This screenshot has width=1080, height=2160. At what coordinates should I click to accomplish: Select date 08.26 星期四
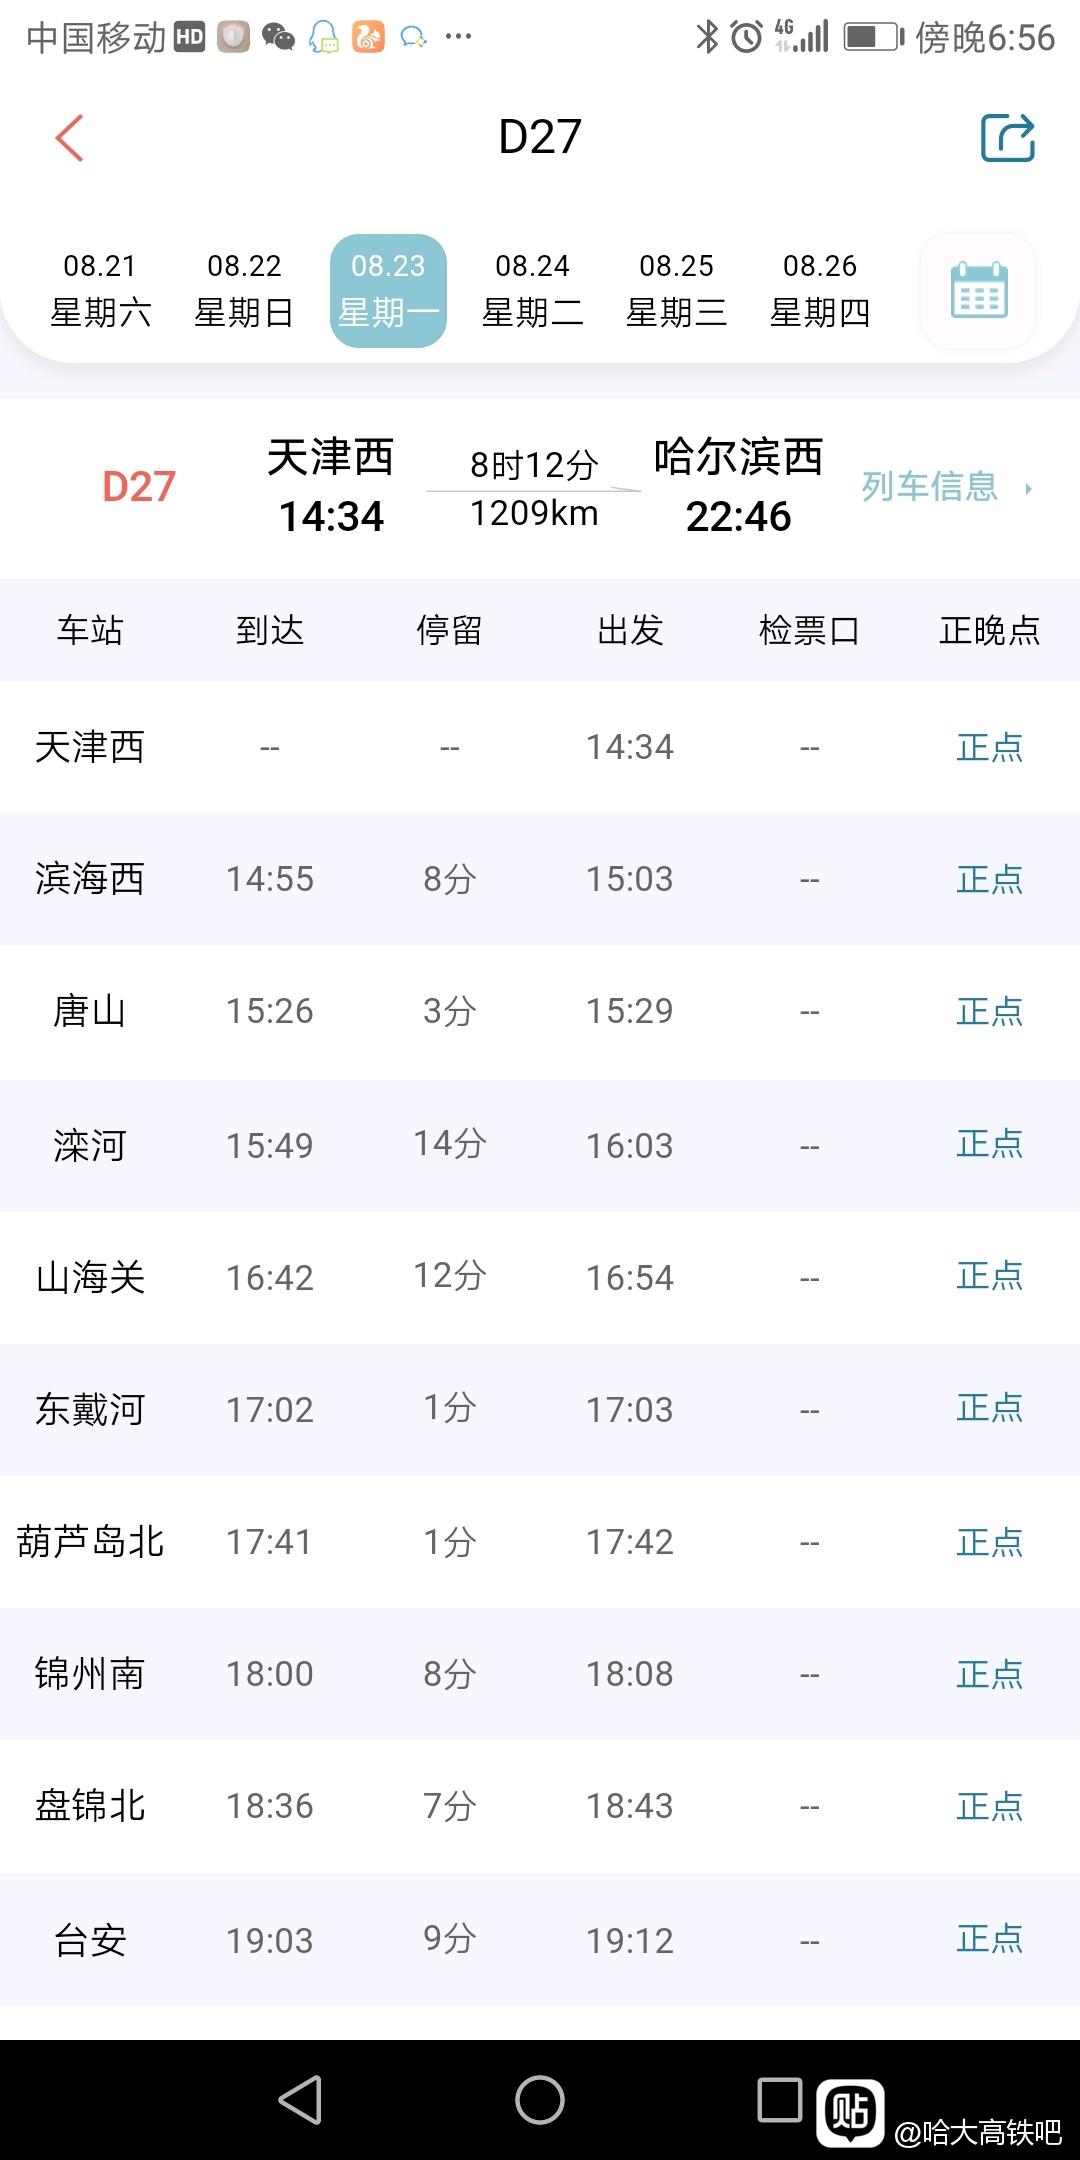pos(820,290)
